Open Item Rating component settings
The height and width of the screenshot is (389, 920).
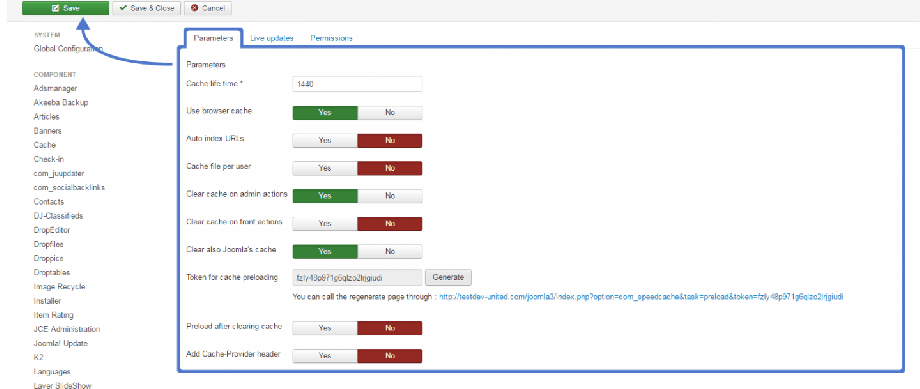point(53,315)
